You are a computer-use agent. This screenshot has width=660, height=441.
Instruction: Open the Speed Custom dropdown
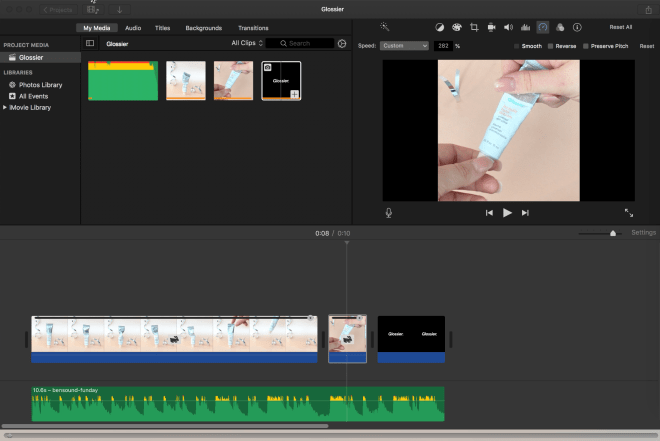[404, 46]
